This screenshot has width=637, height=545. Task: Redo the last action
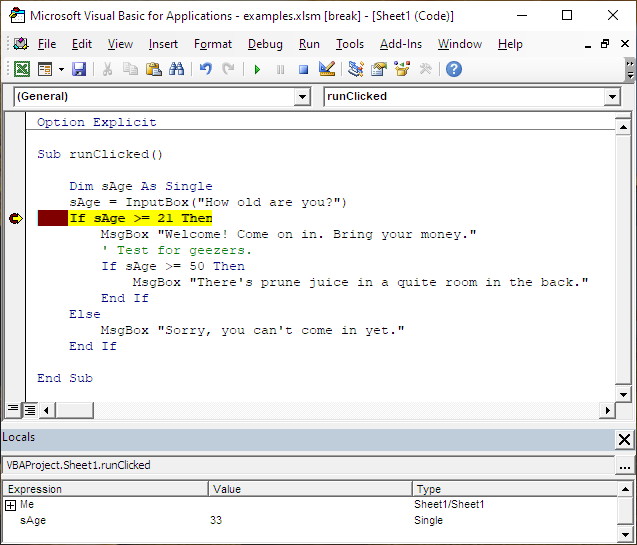pyautogui.click(x=228, y=69)
